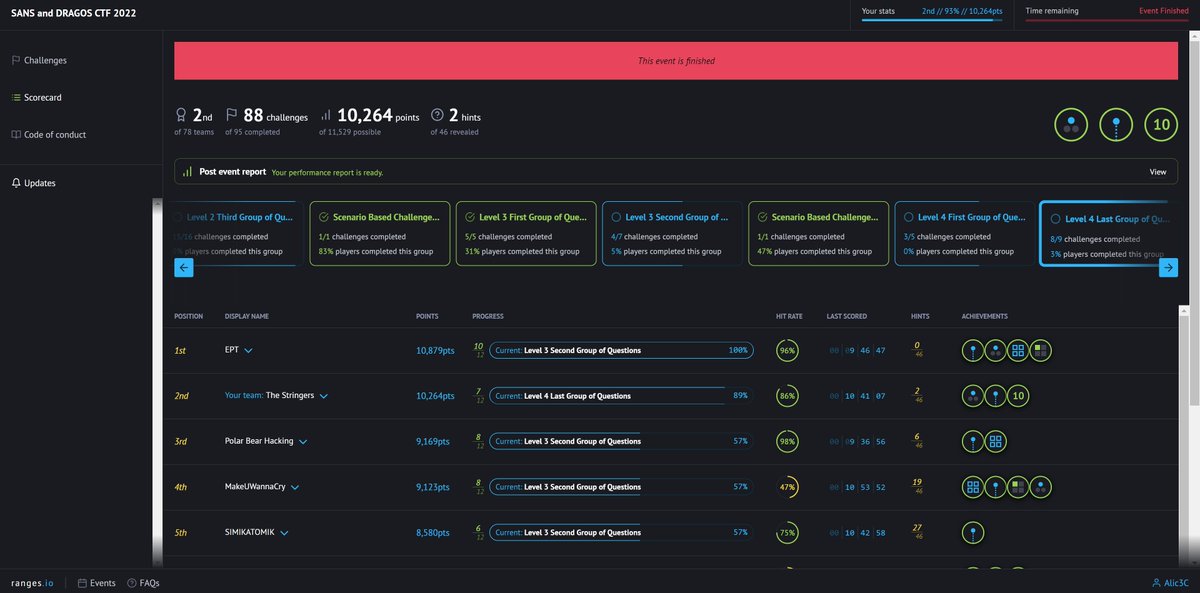Expand The Stringers team chevron
1200x593 pixels.
point(324,396)
